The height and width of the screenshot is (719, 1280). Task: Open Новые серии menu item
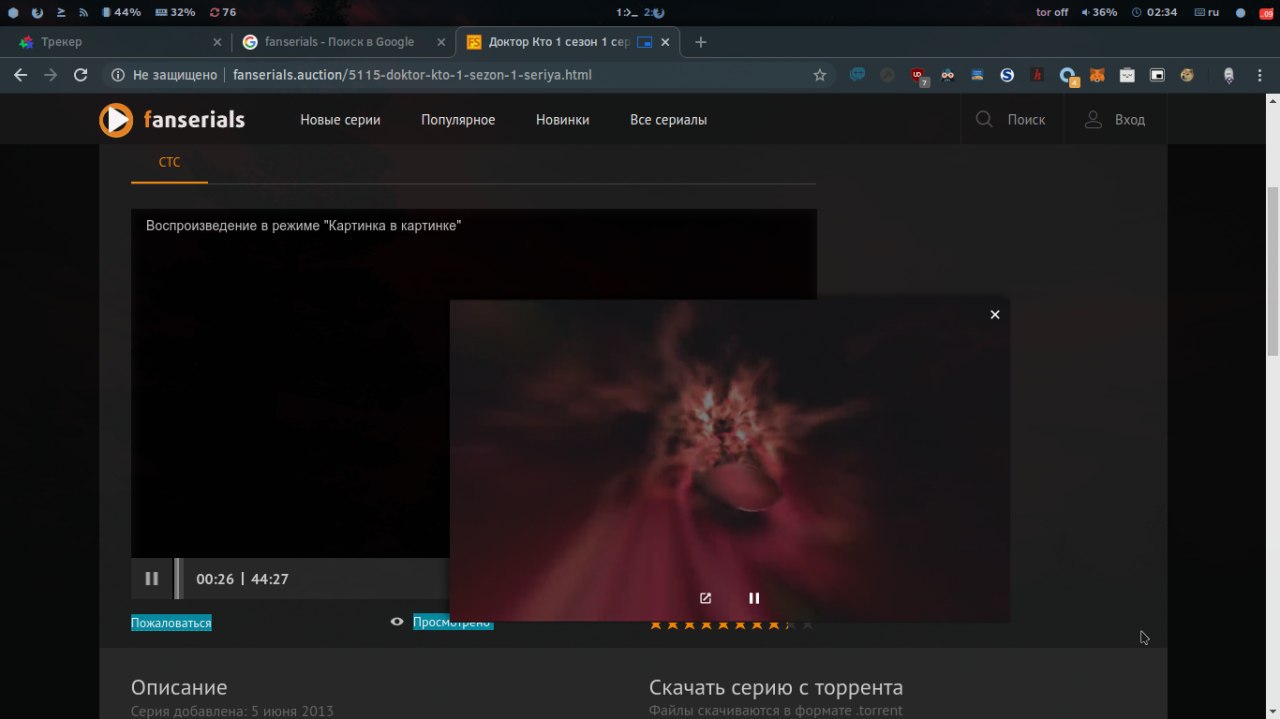tap(340, 120)
